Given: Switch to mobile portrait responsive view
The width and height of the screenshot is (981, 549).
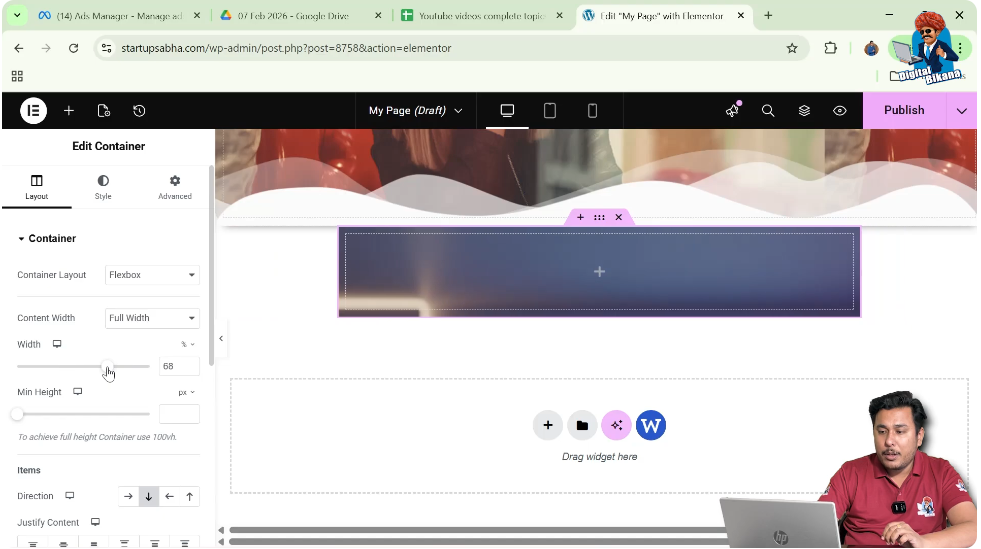Looking at the screenshot, I should click(592, 111).
